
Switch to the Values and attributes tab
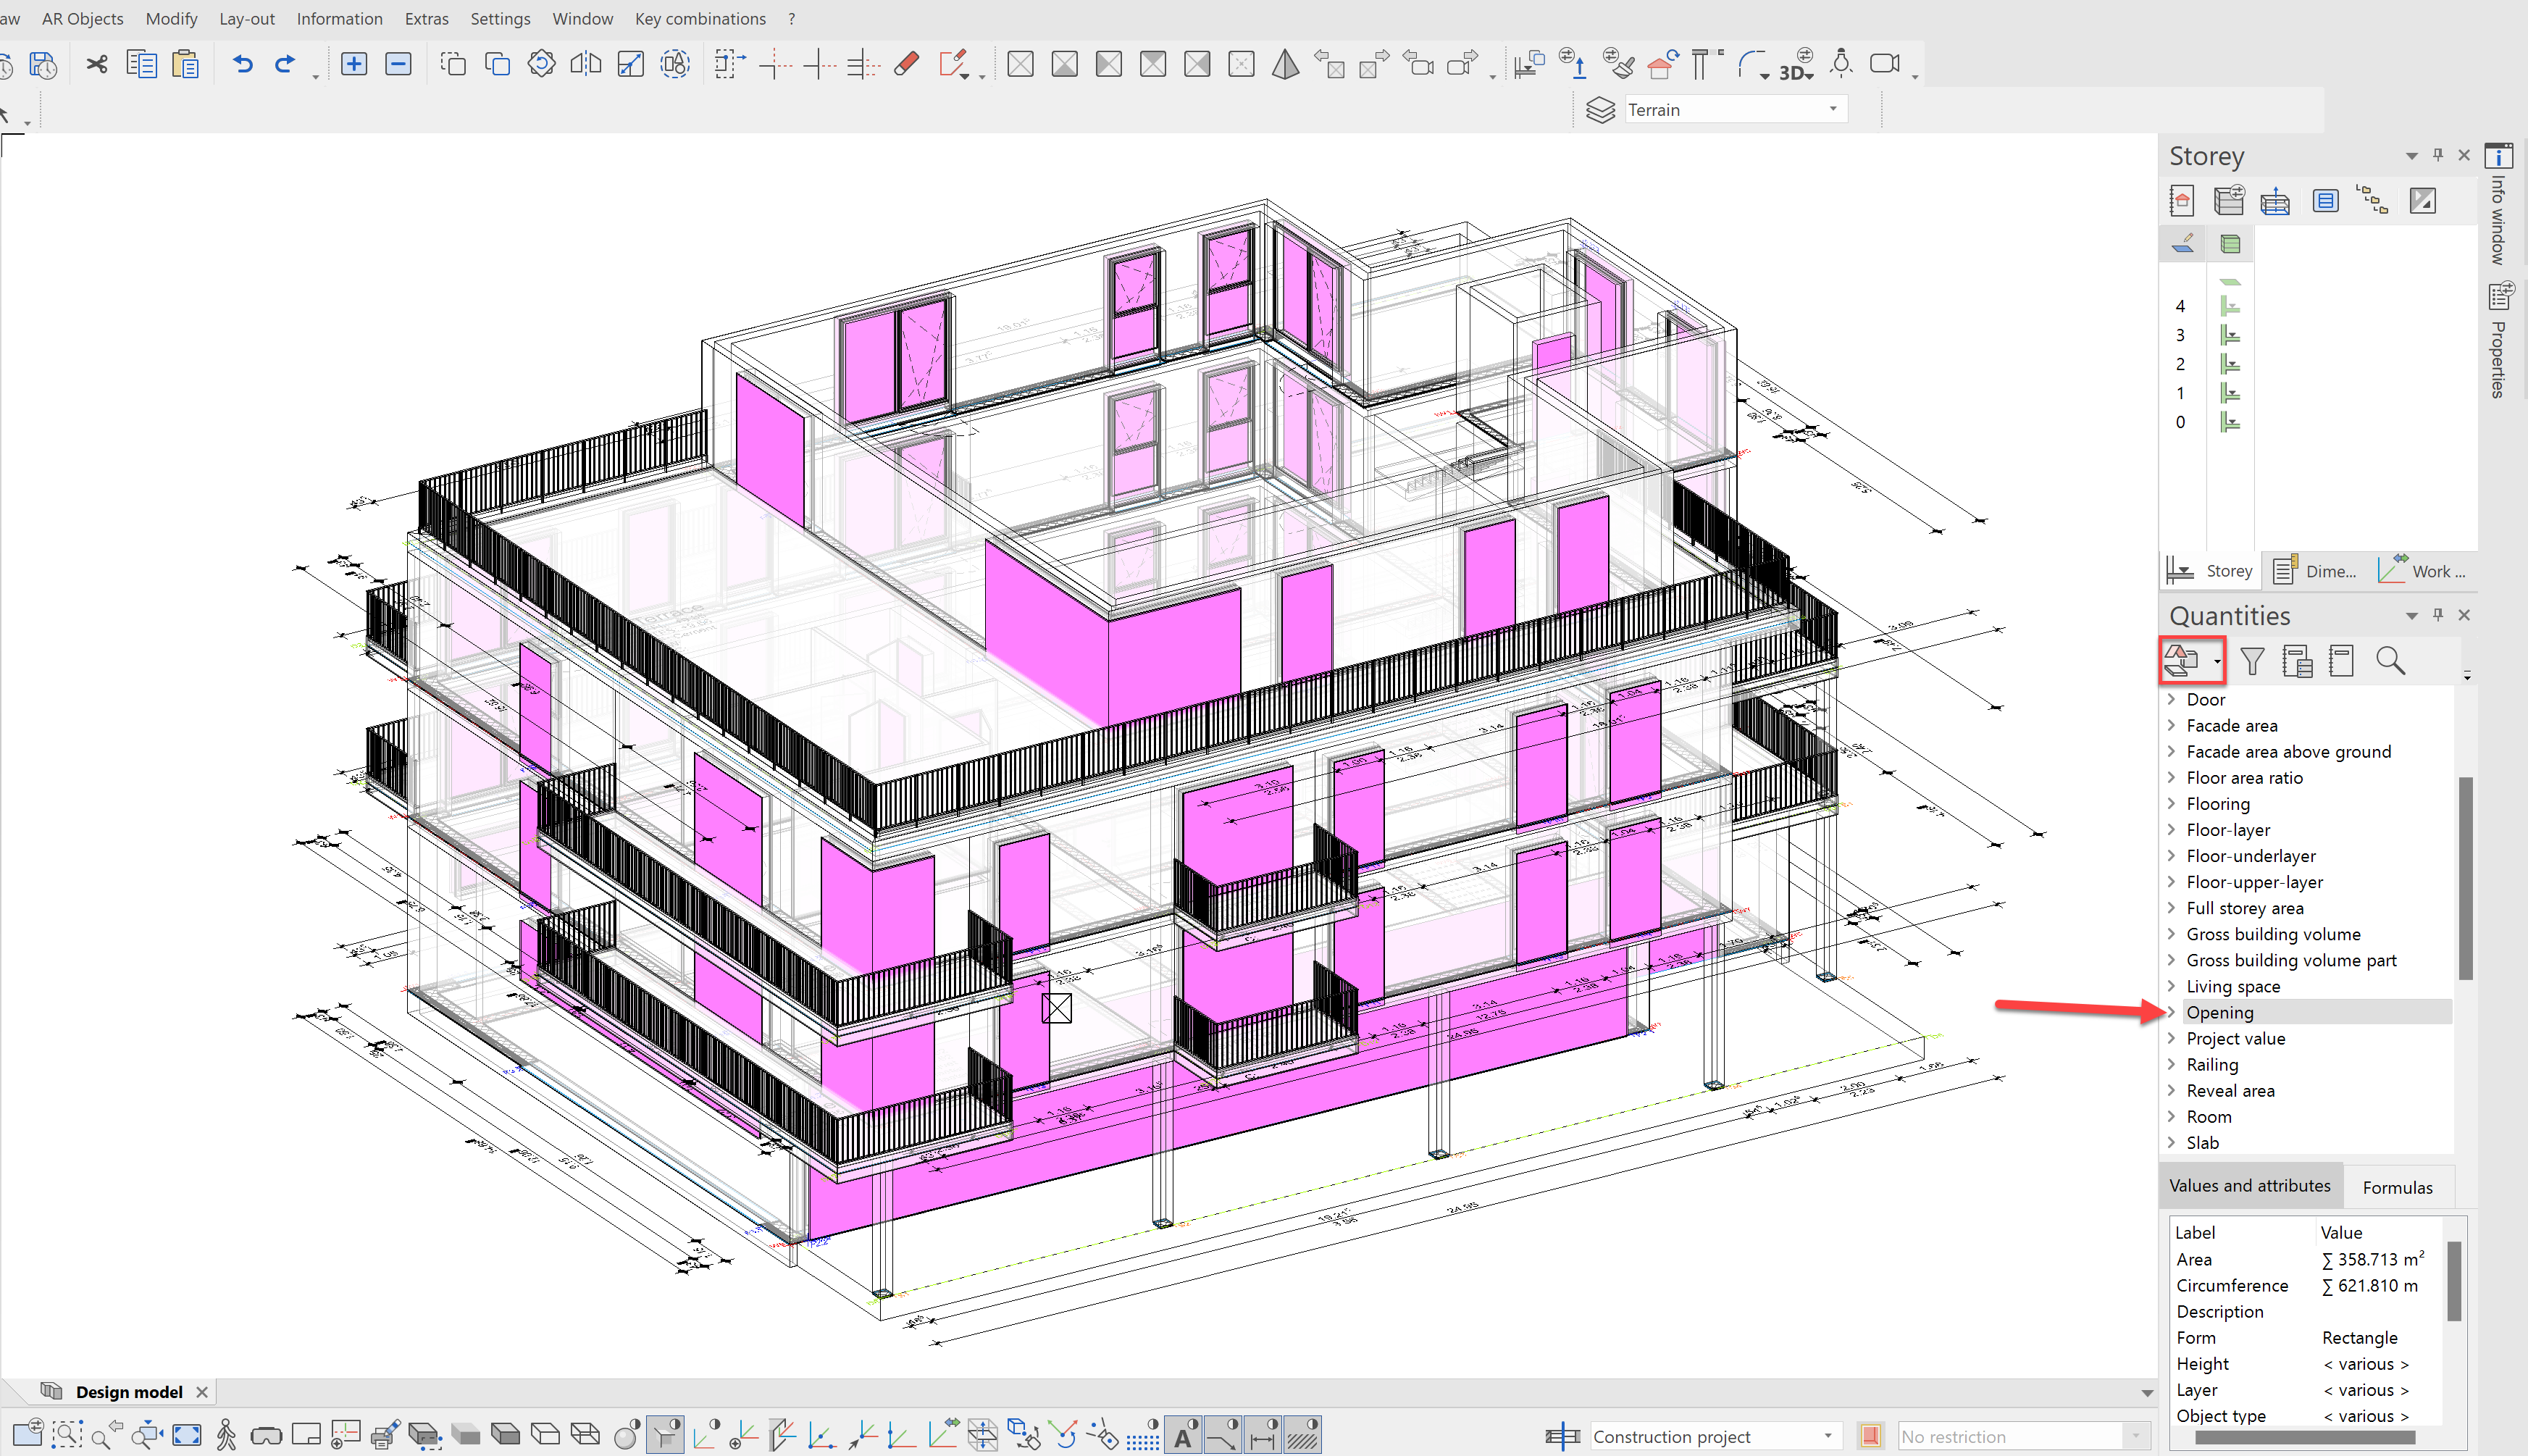(2250, 1185)
